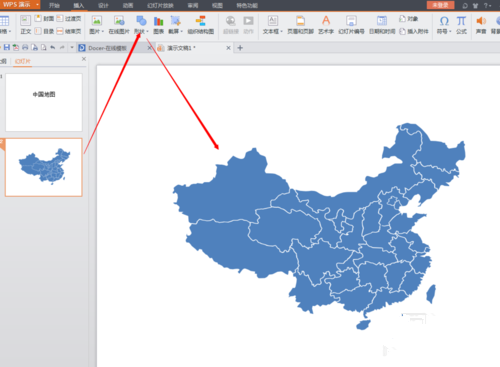Click the 对象 object icon
This screenshot has width=500, height=367.
coord(402,19)
